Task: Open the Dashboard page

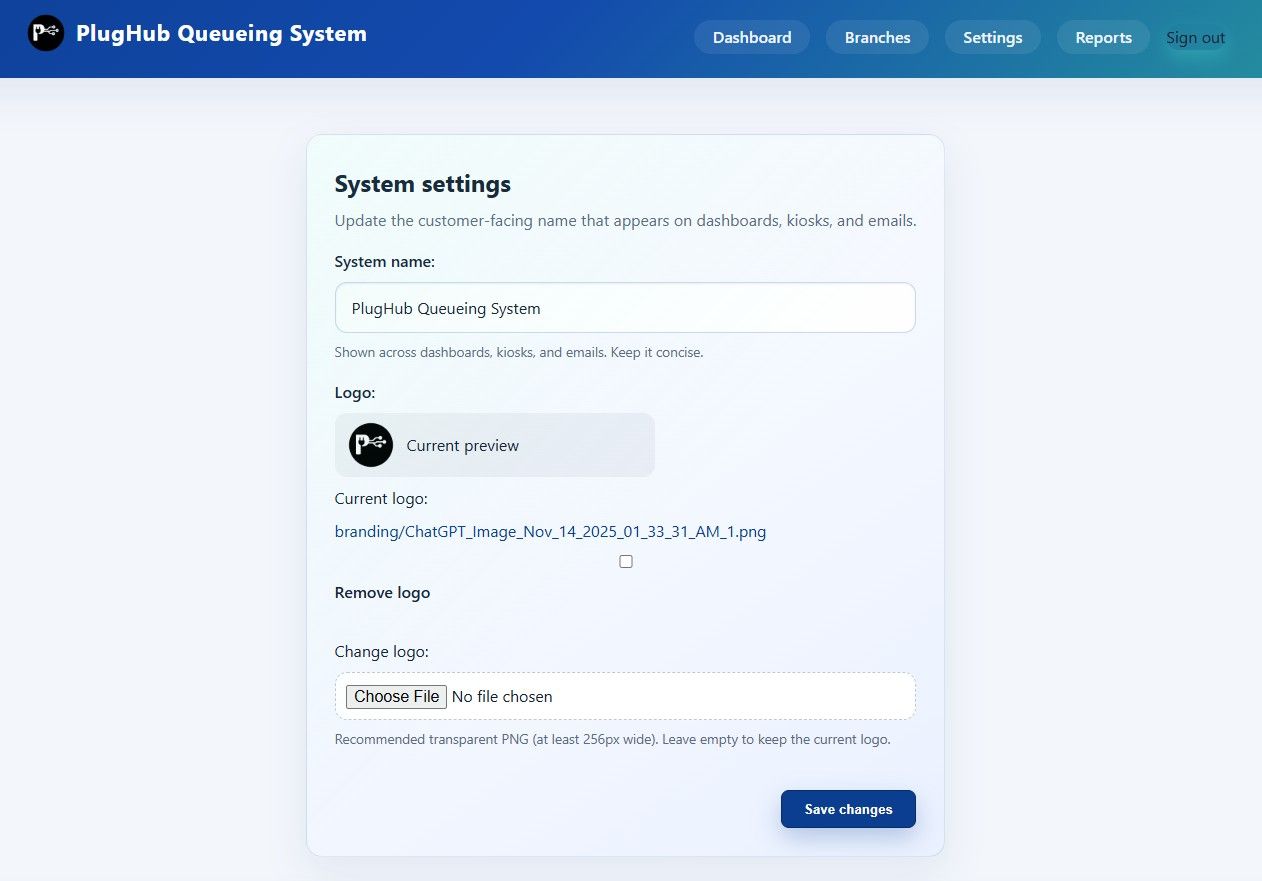Action: tap(752, 38)
